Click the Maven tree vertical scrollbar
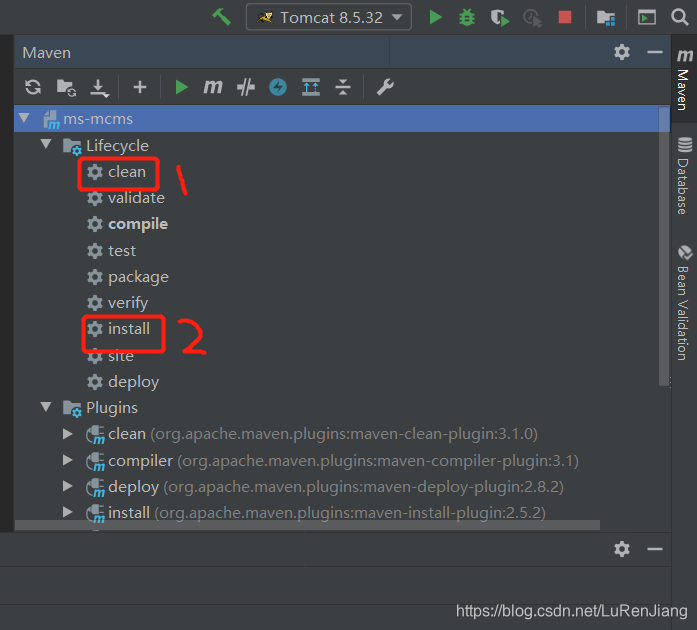Image resolution: width=697 pixels, height=630 pixels. pyautogui.click(x=664, y=247)
